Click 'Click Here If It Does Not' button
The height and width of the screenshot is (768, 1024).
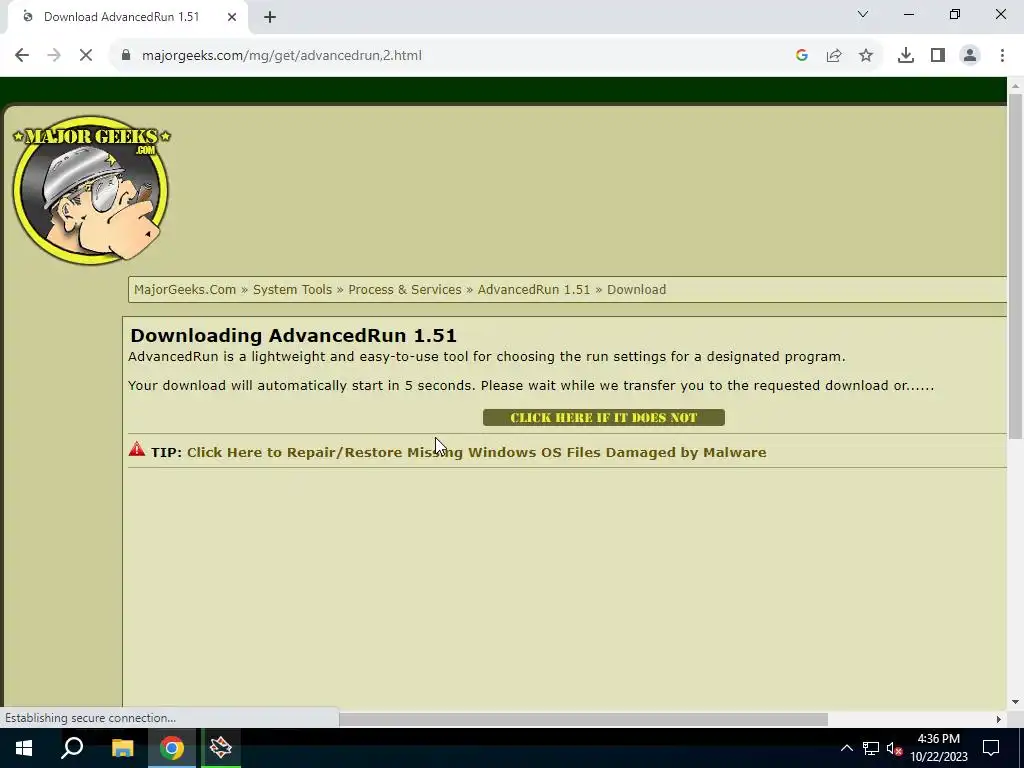(603, 417)
